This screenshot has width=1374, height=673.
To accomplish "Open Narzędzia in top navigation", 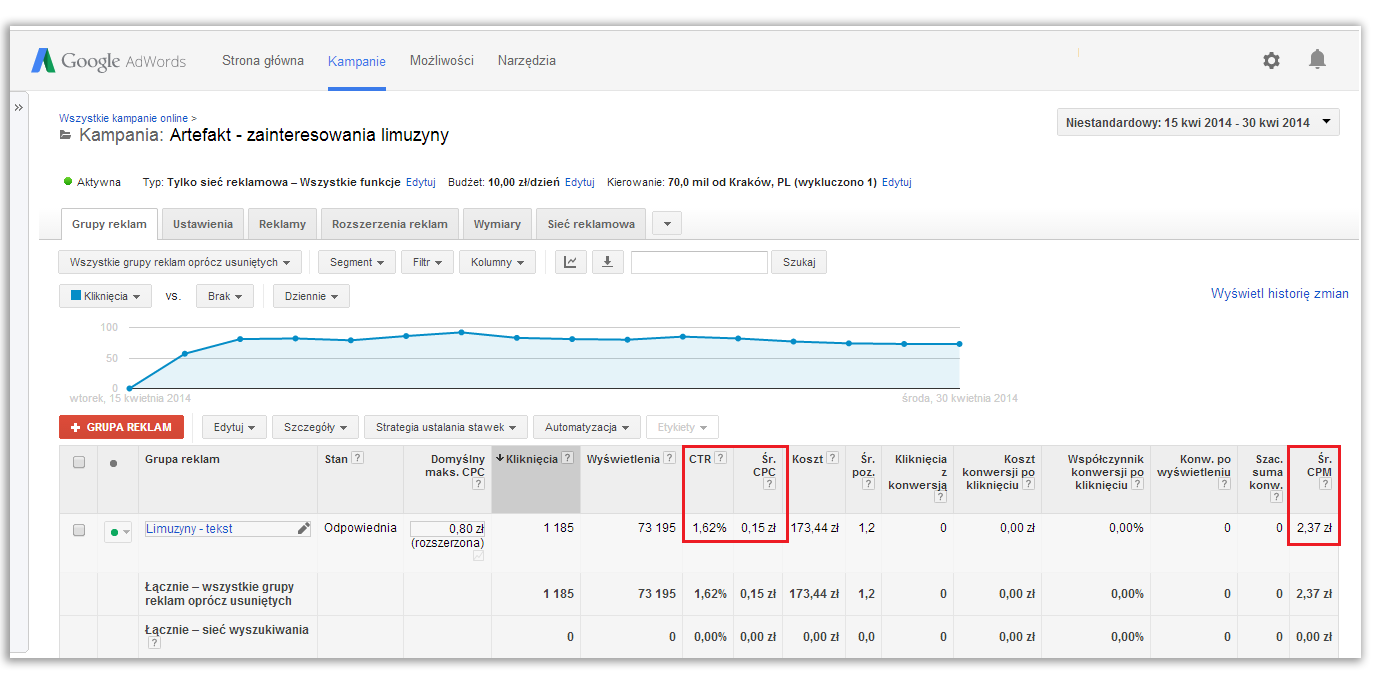I will pos(527,61).
